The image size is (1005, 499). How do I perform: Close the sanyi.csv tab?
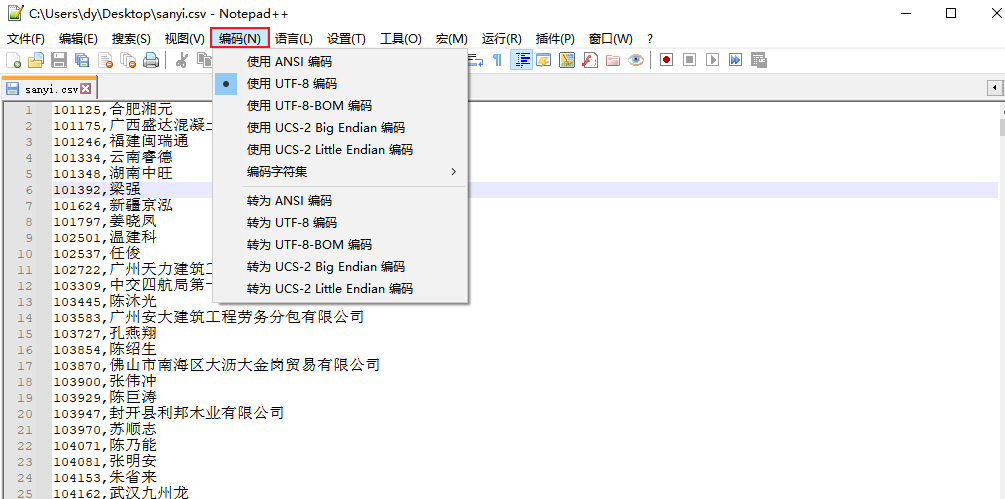click(85, 89)
